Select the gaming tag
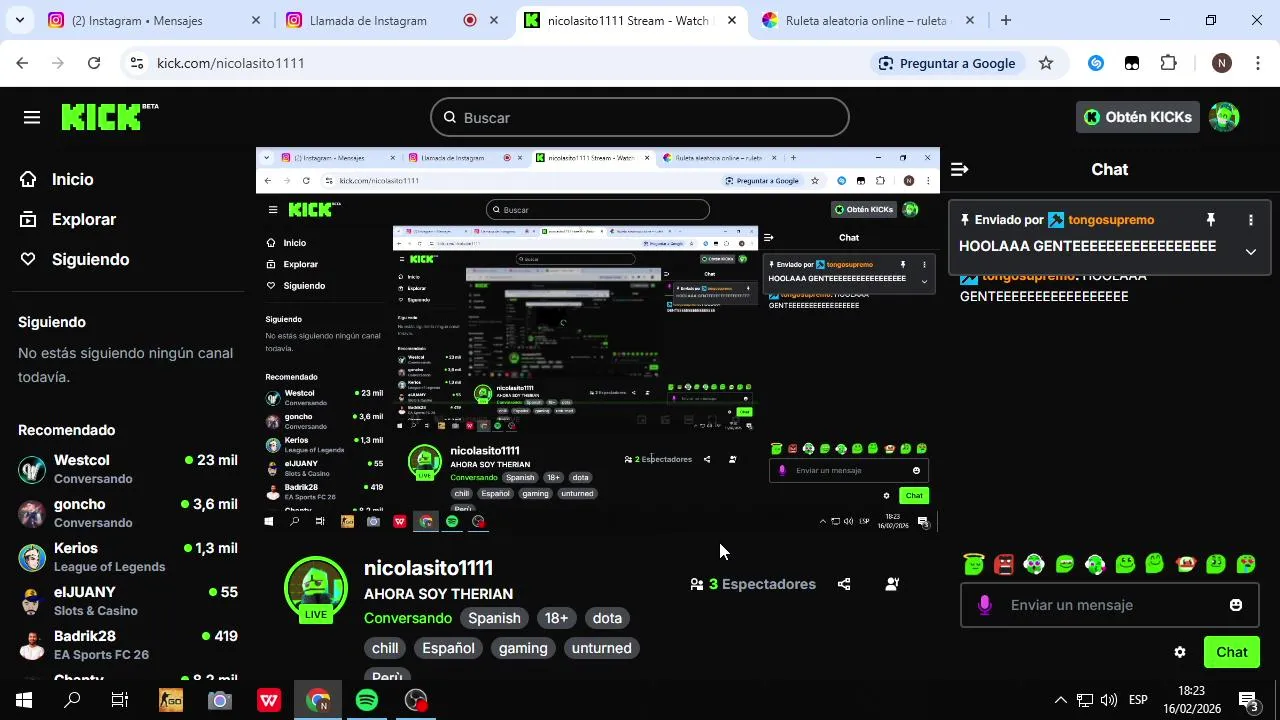The image size is (1280, 720). (x=523, y=648)
